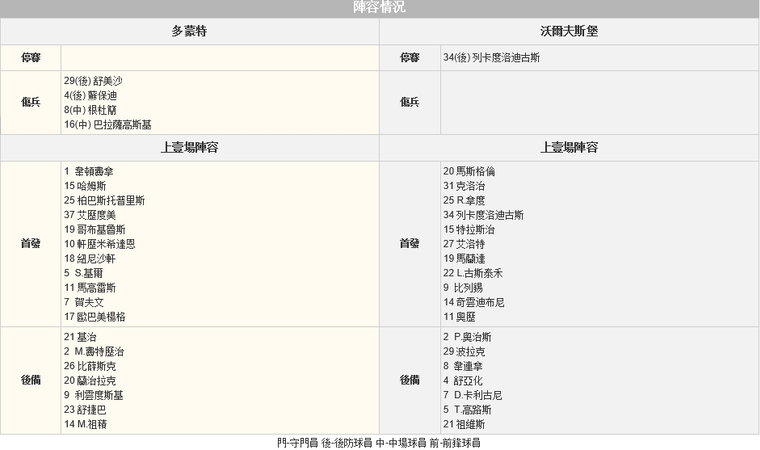760x450 pixels.
Task: Select starter '34 列卡度洛迪古斯' in the 首發 list
Action: click(x=483, y=215)
